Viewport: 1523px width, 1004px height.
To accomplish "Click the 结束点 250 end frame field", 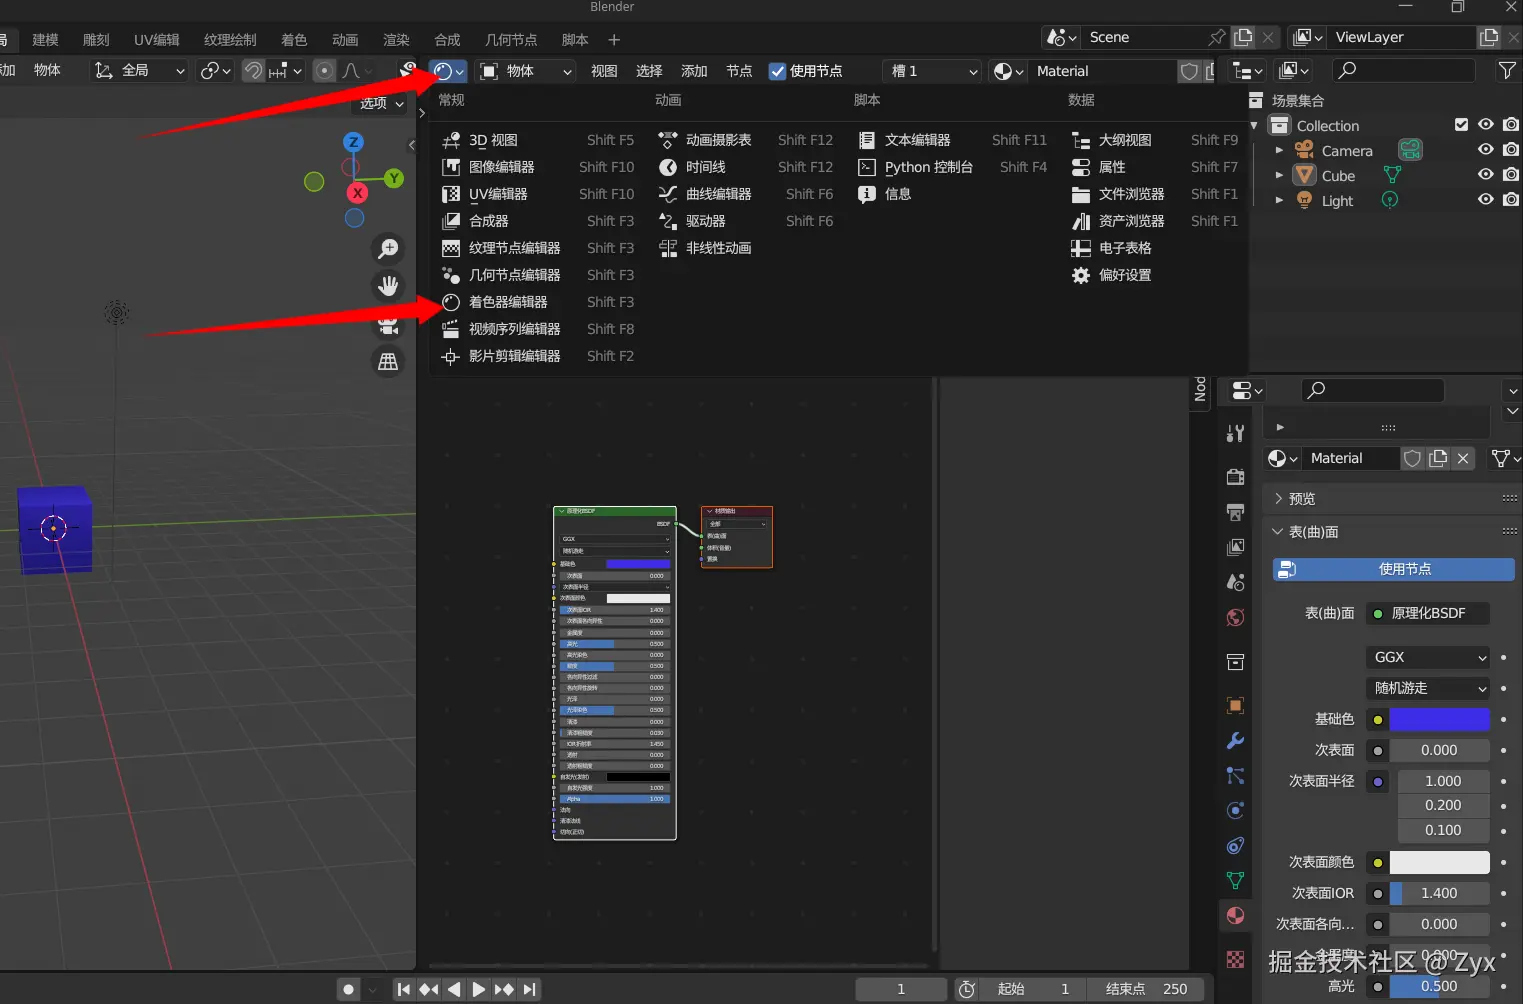I will [x=1146, y=989].
